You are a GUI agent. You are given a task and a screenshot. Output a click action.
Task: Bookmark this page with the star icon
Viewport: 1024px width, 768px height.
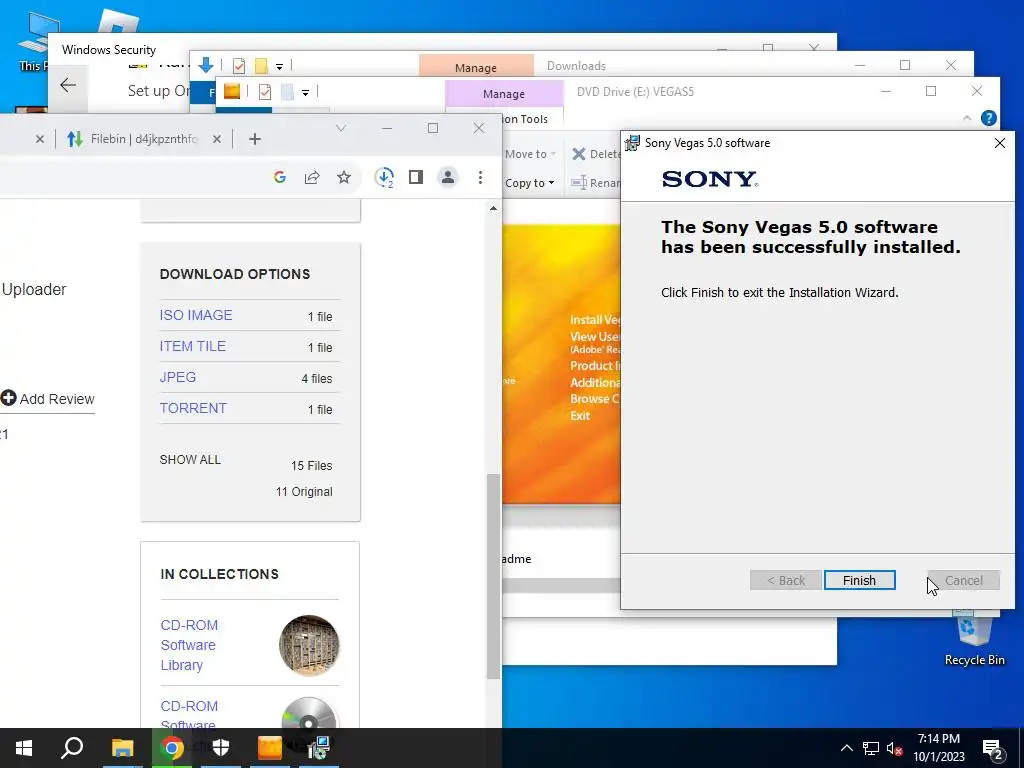[x=344, y=177]
